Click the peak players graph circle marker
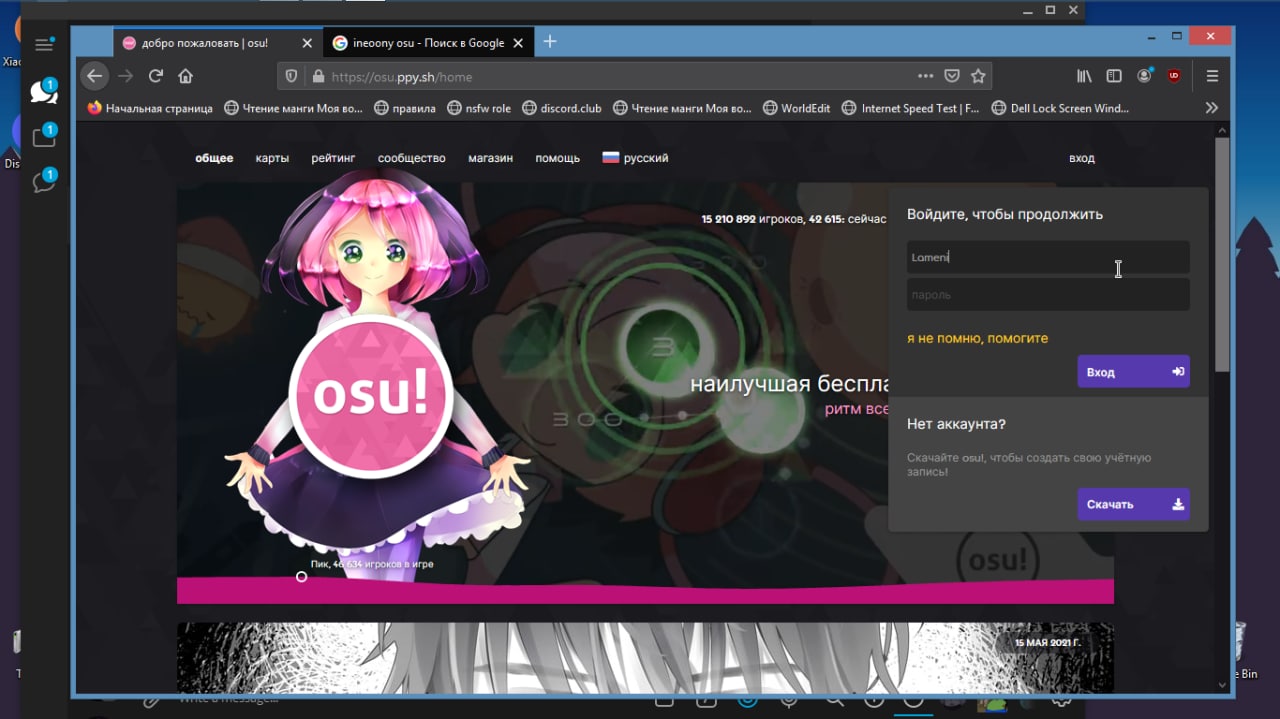The height and width of the screenshot is (719, 1280). coord(302,576)
